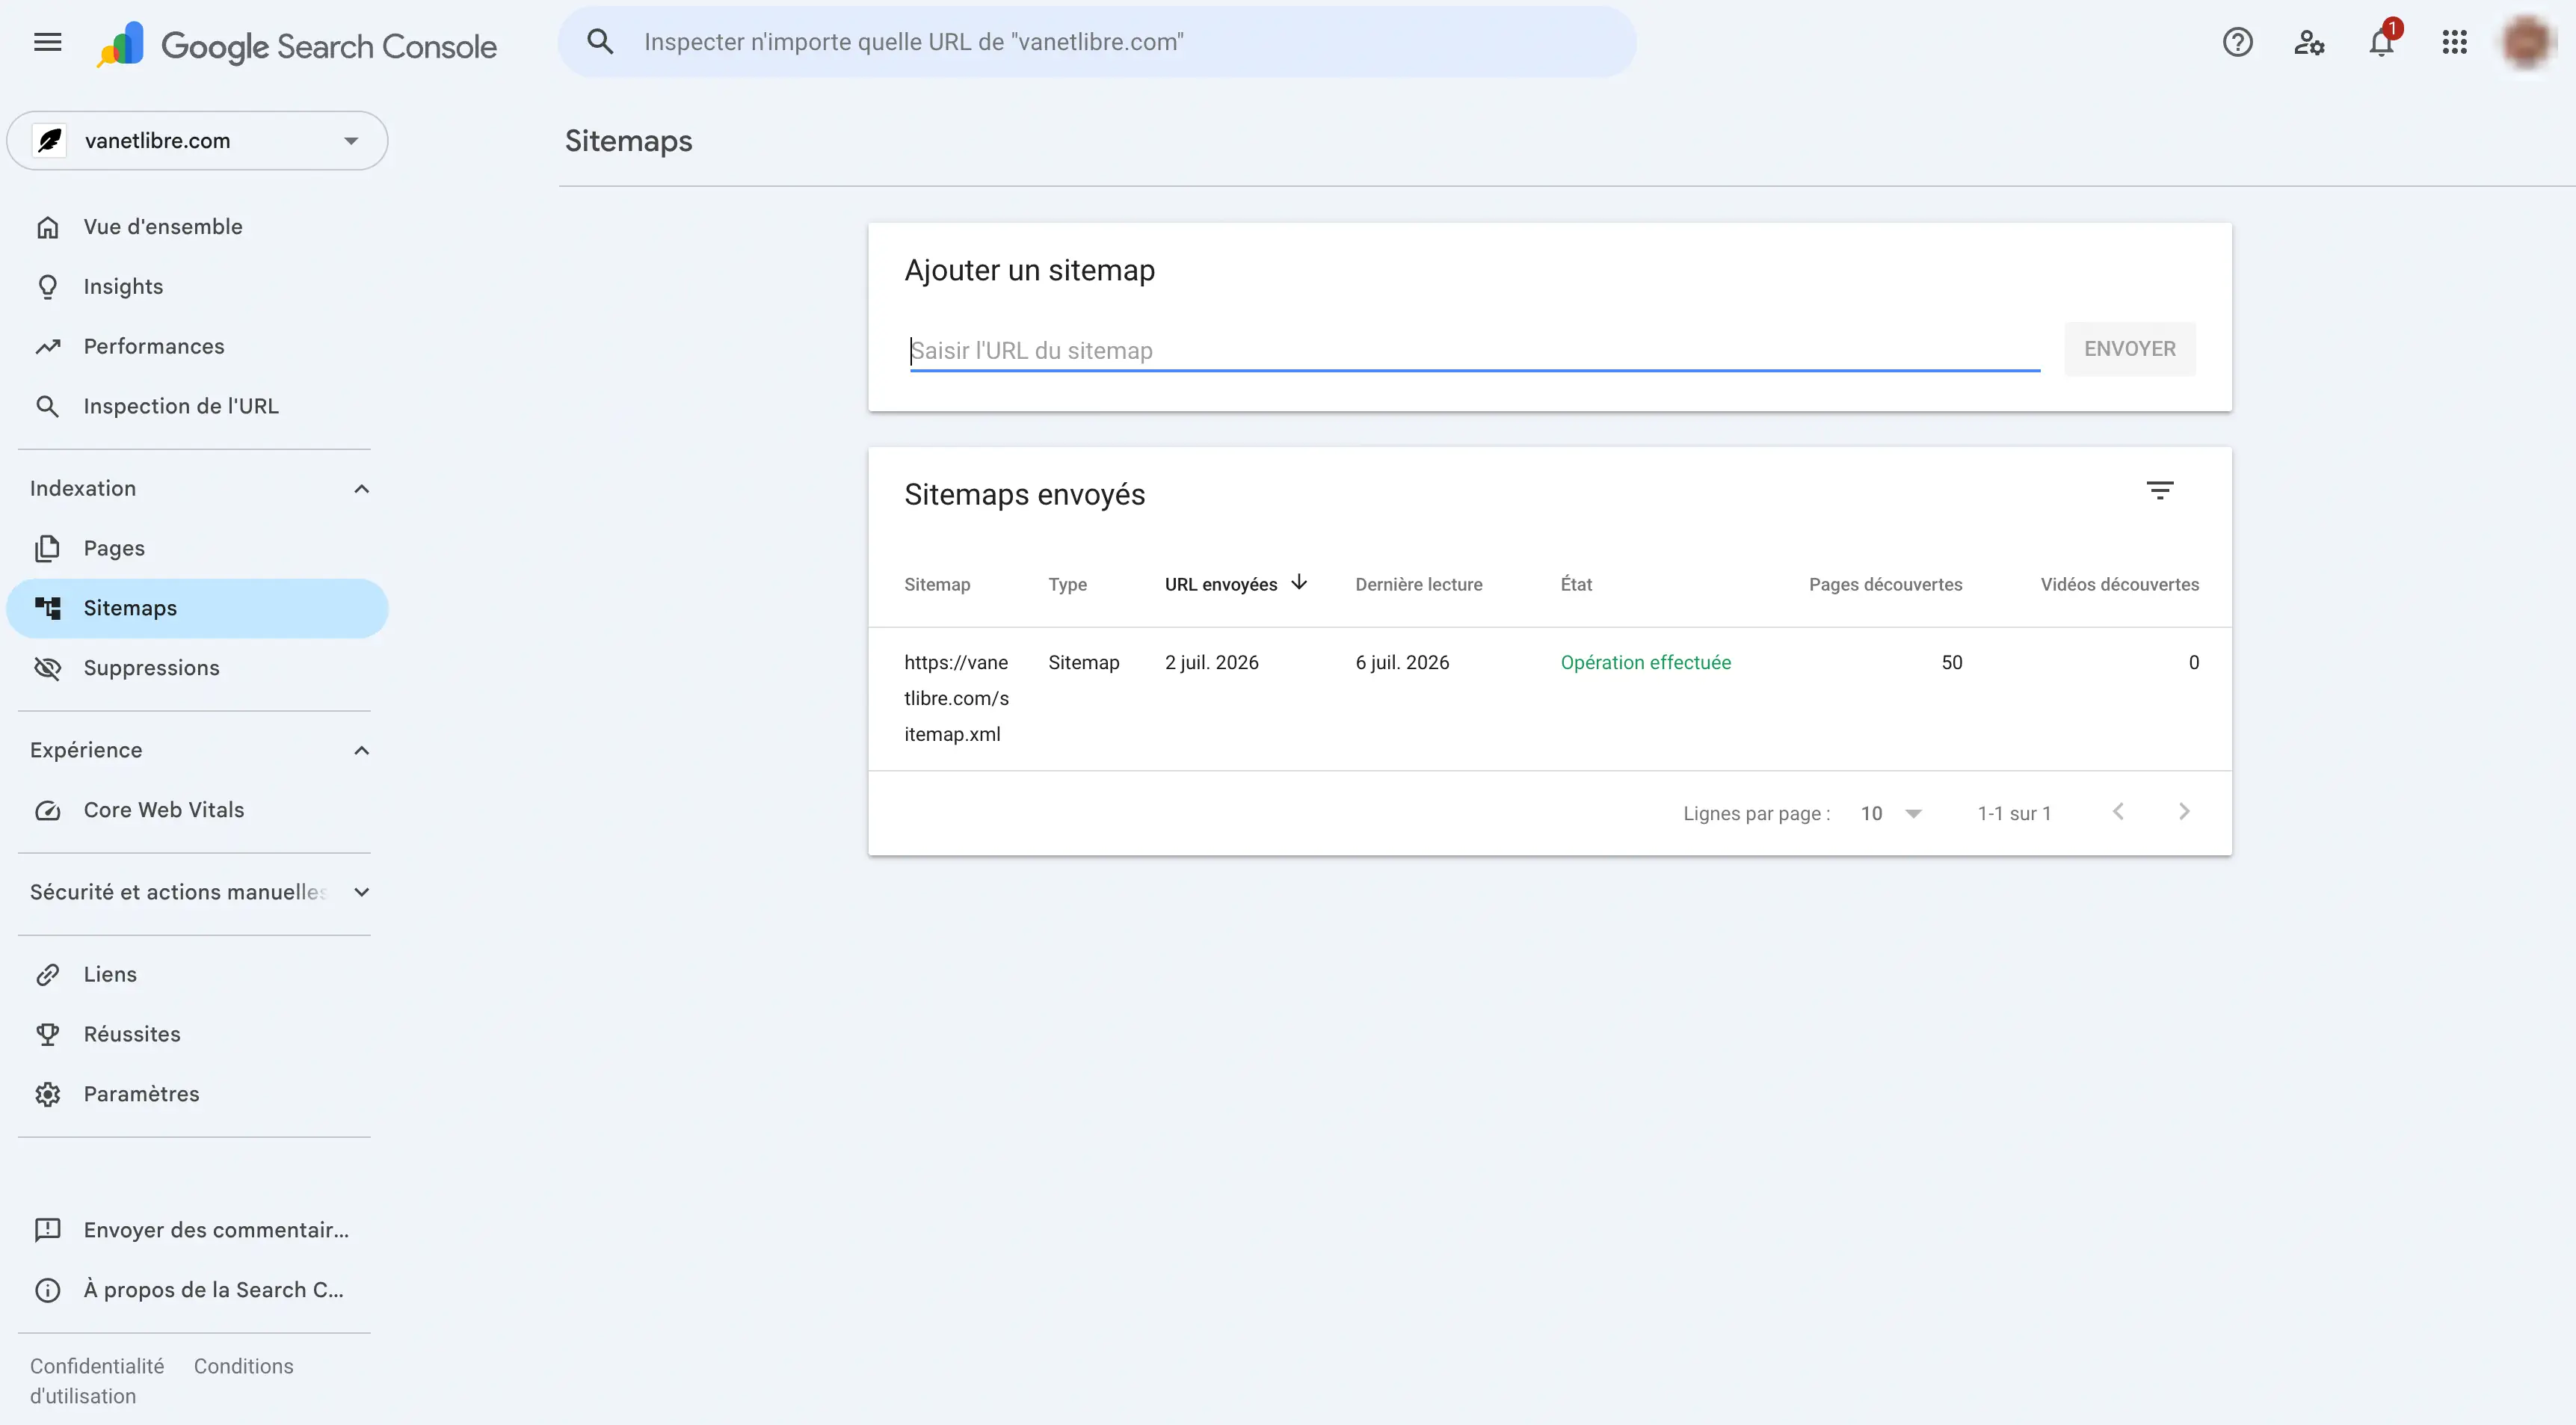The image size is (2576, 1425).
Task: Go to next page of sitemaps
Action: [2183, 812]
